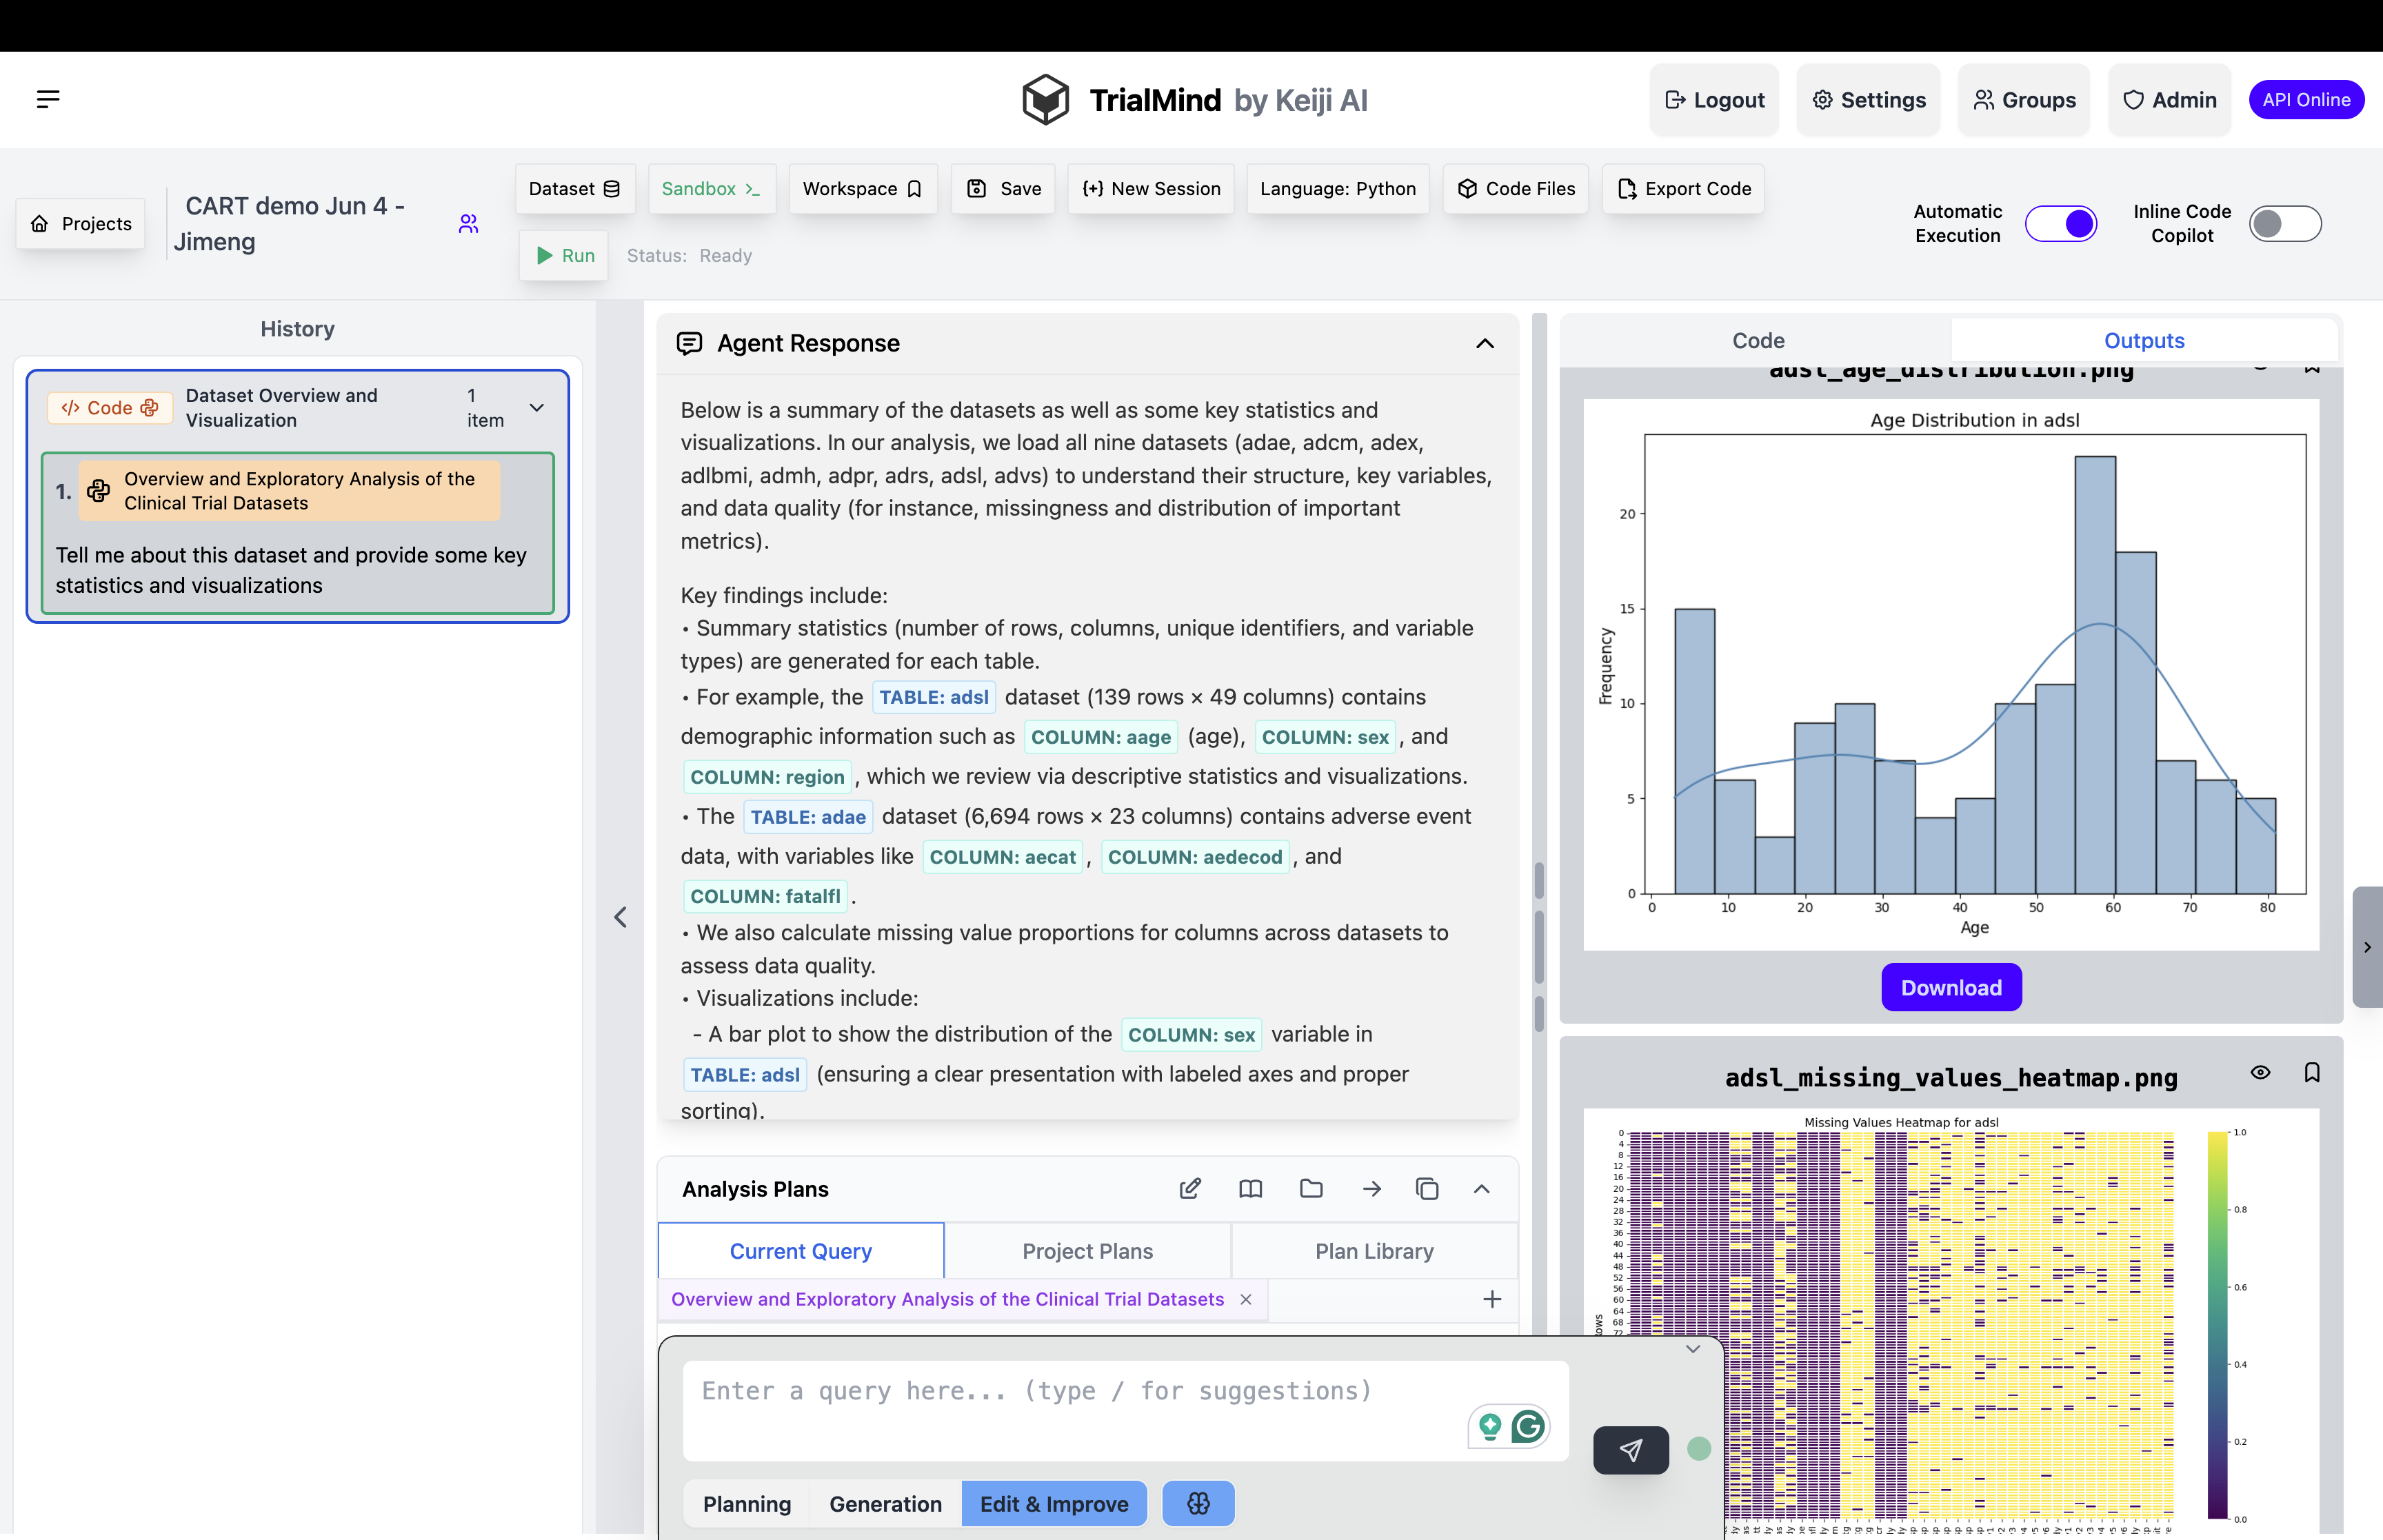
Task: Bookmark the adsl_missing_values_heatmap.png output
Action: coord(2311,1073)
